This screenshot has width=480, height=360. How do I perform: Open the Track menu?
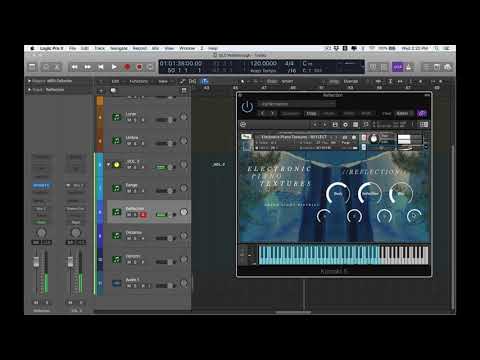(x=99, y=48)
